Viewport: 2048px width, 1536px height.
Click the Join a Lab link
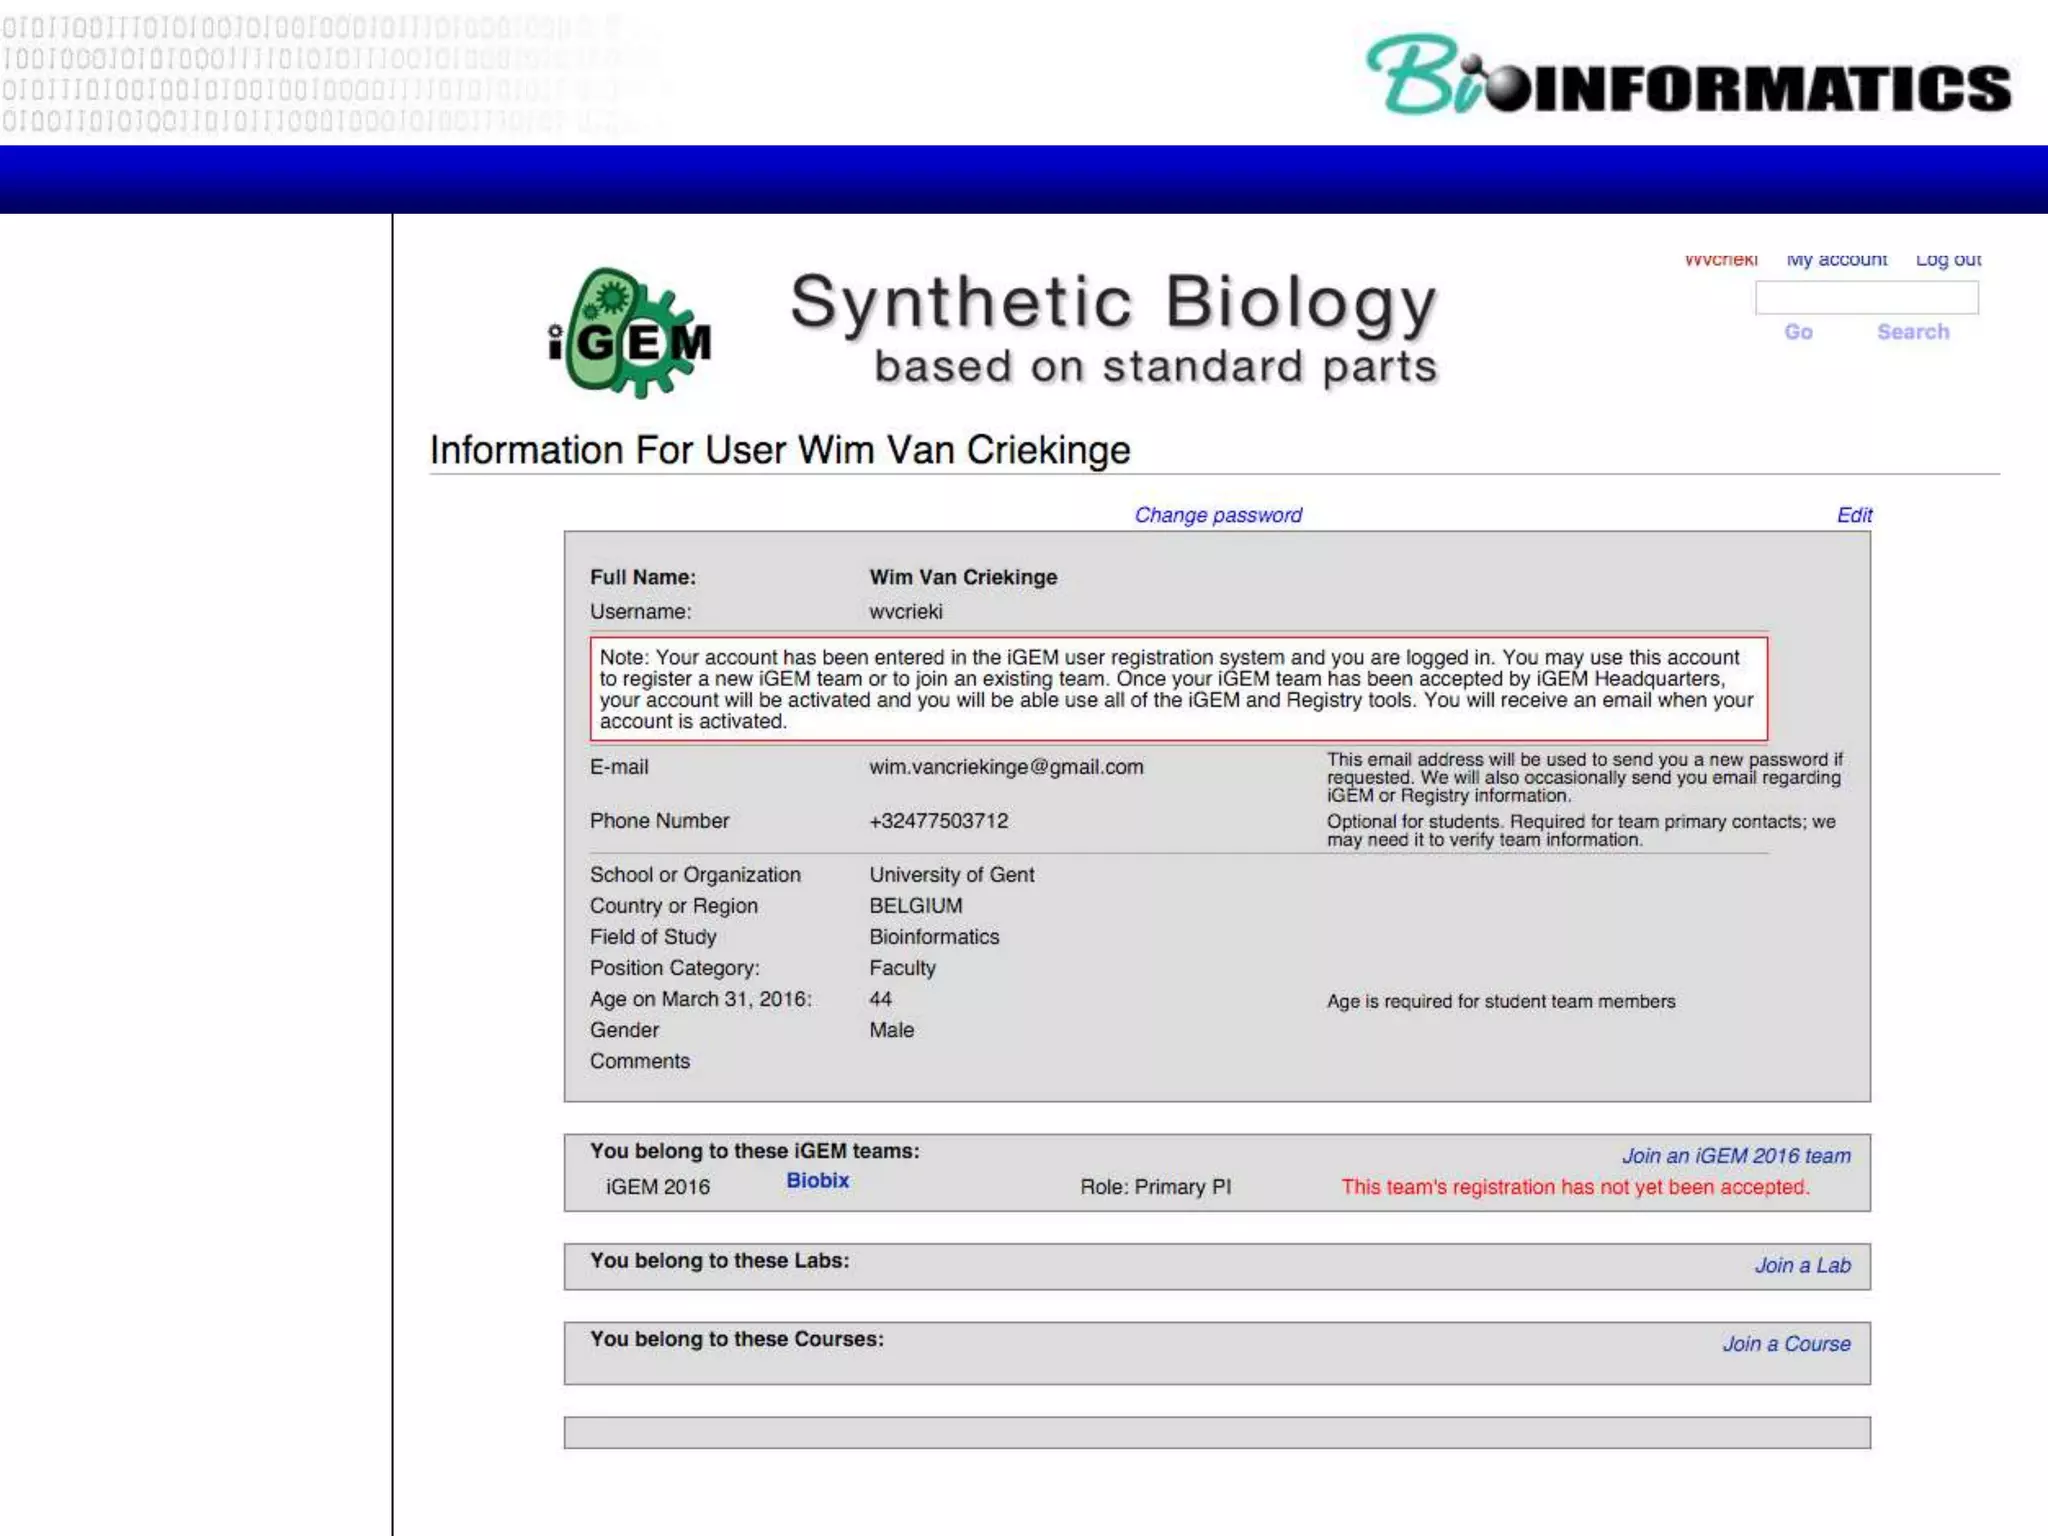click(1802, 1266)
